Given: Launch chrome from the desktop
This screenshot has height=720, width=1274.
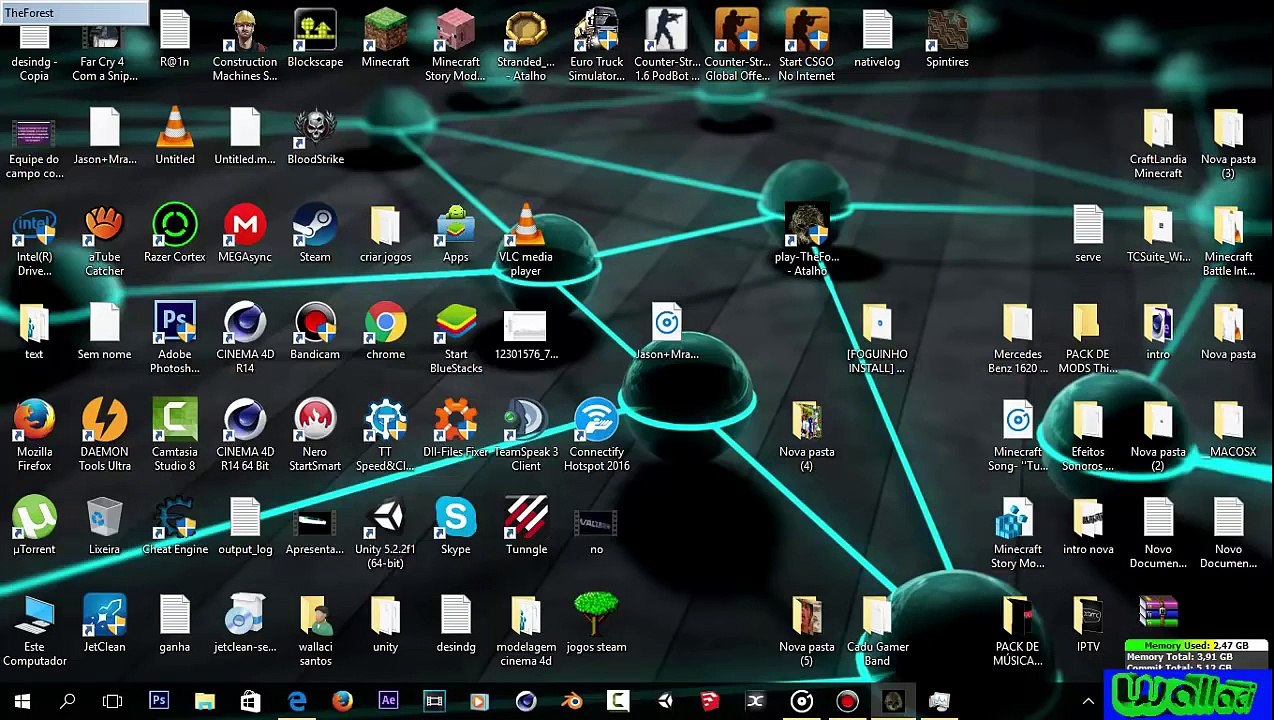Looking at the screenshot, I should coord(385,332).
